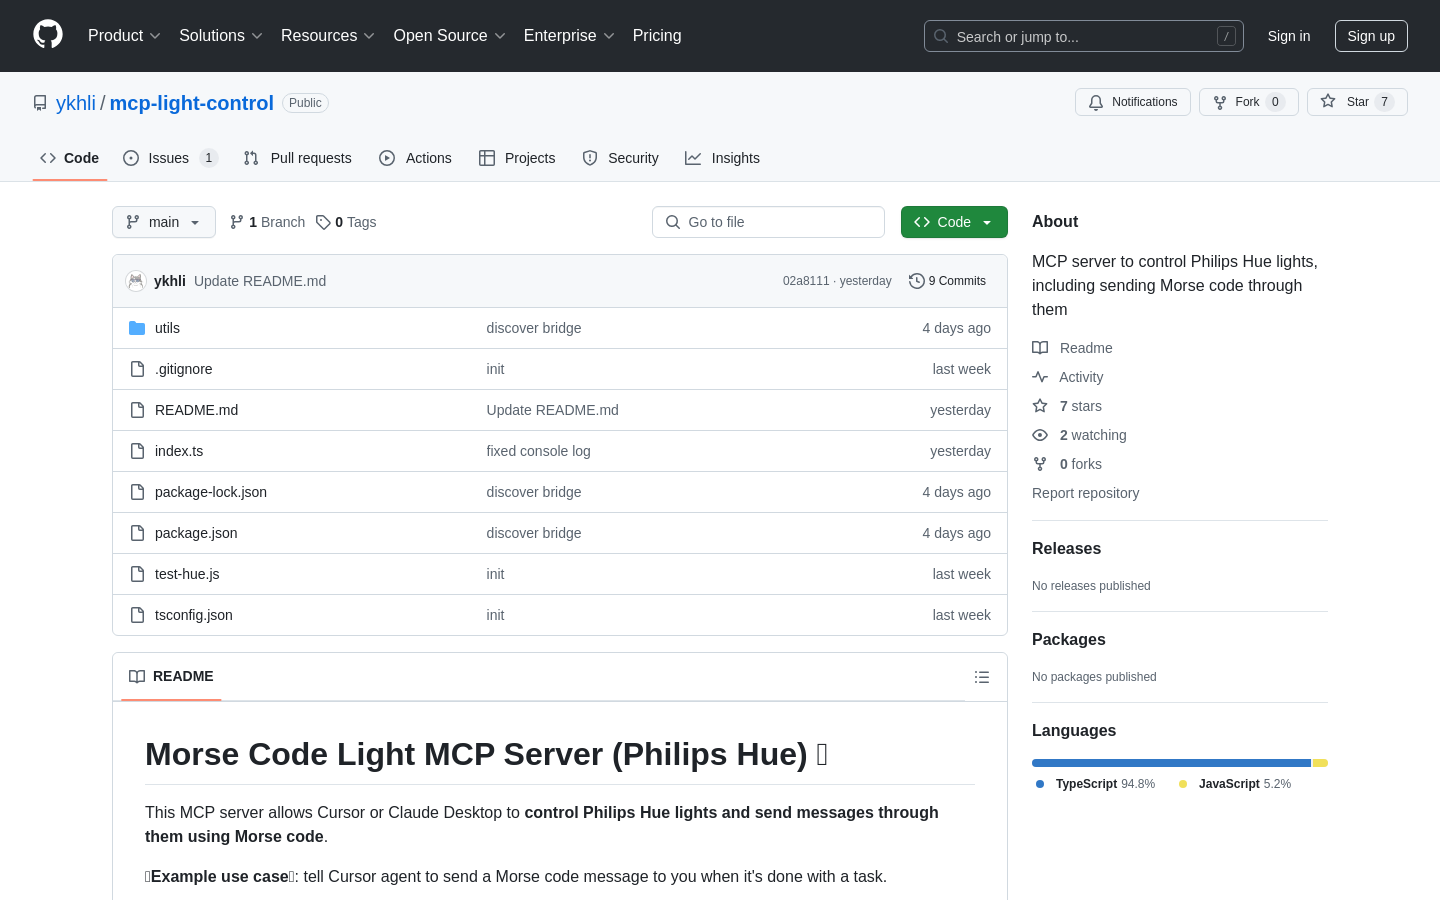The image size is (1440, 900).
Task: Open Packages section heading
Action: (x=1068, y=640)
